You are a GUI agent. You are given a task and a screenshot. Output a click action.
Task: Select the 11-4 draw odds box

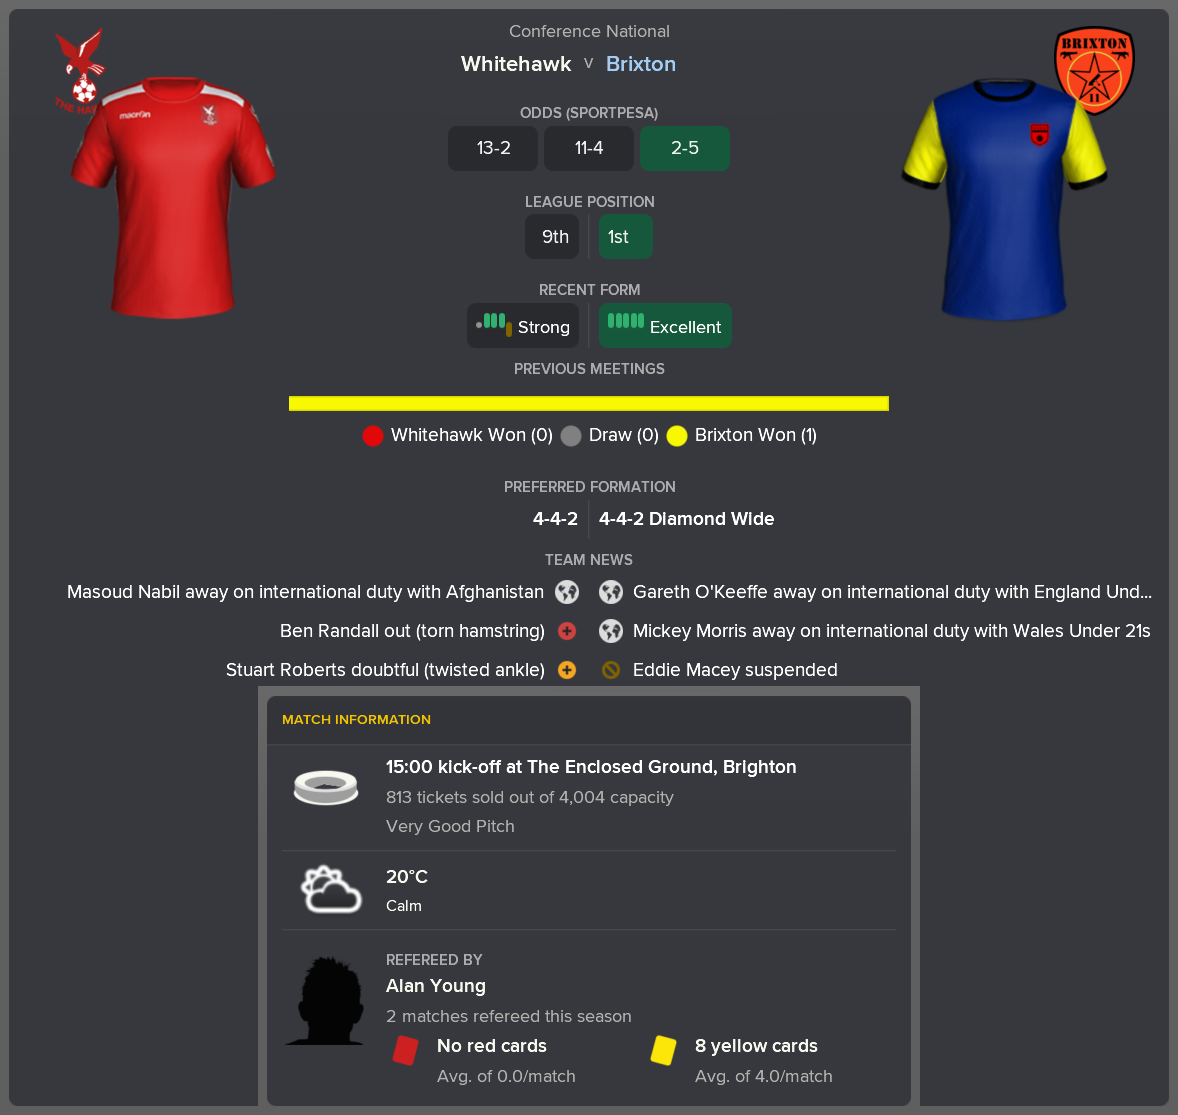(589, 148)
